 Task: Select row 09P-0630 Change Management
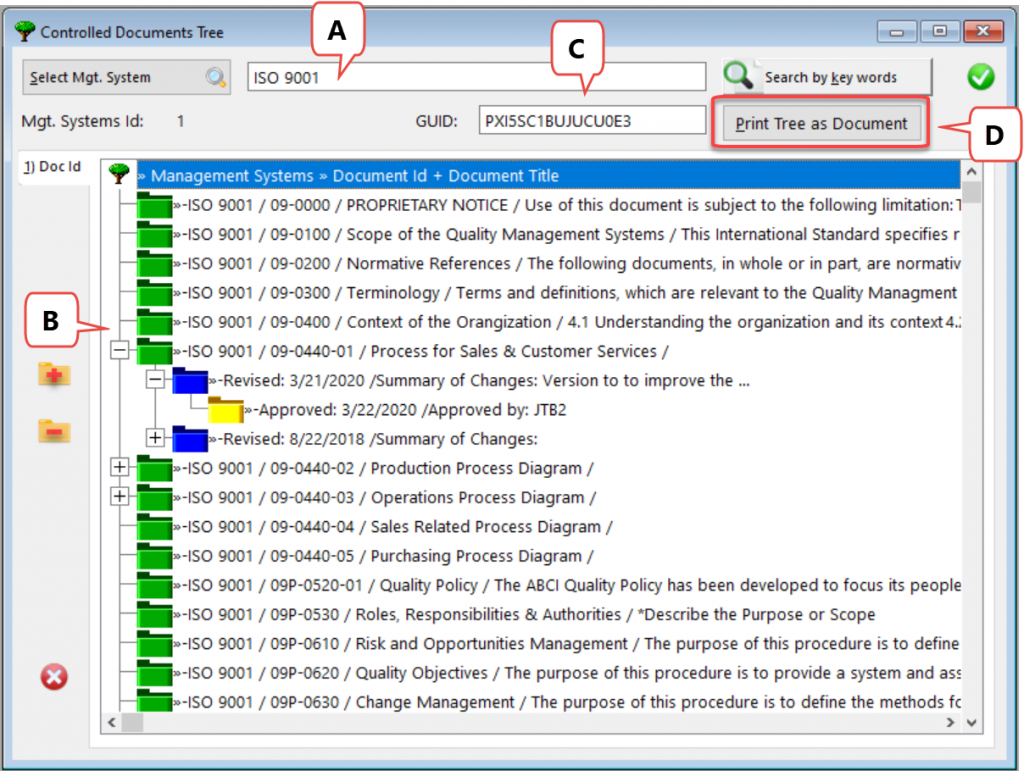tap(568, 702)
